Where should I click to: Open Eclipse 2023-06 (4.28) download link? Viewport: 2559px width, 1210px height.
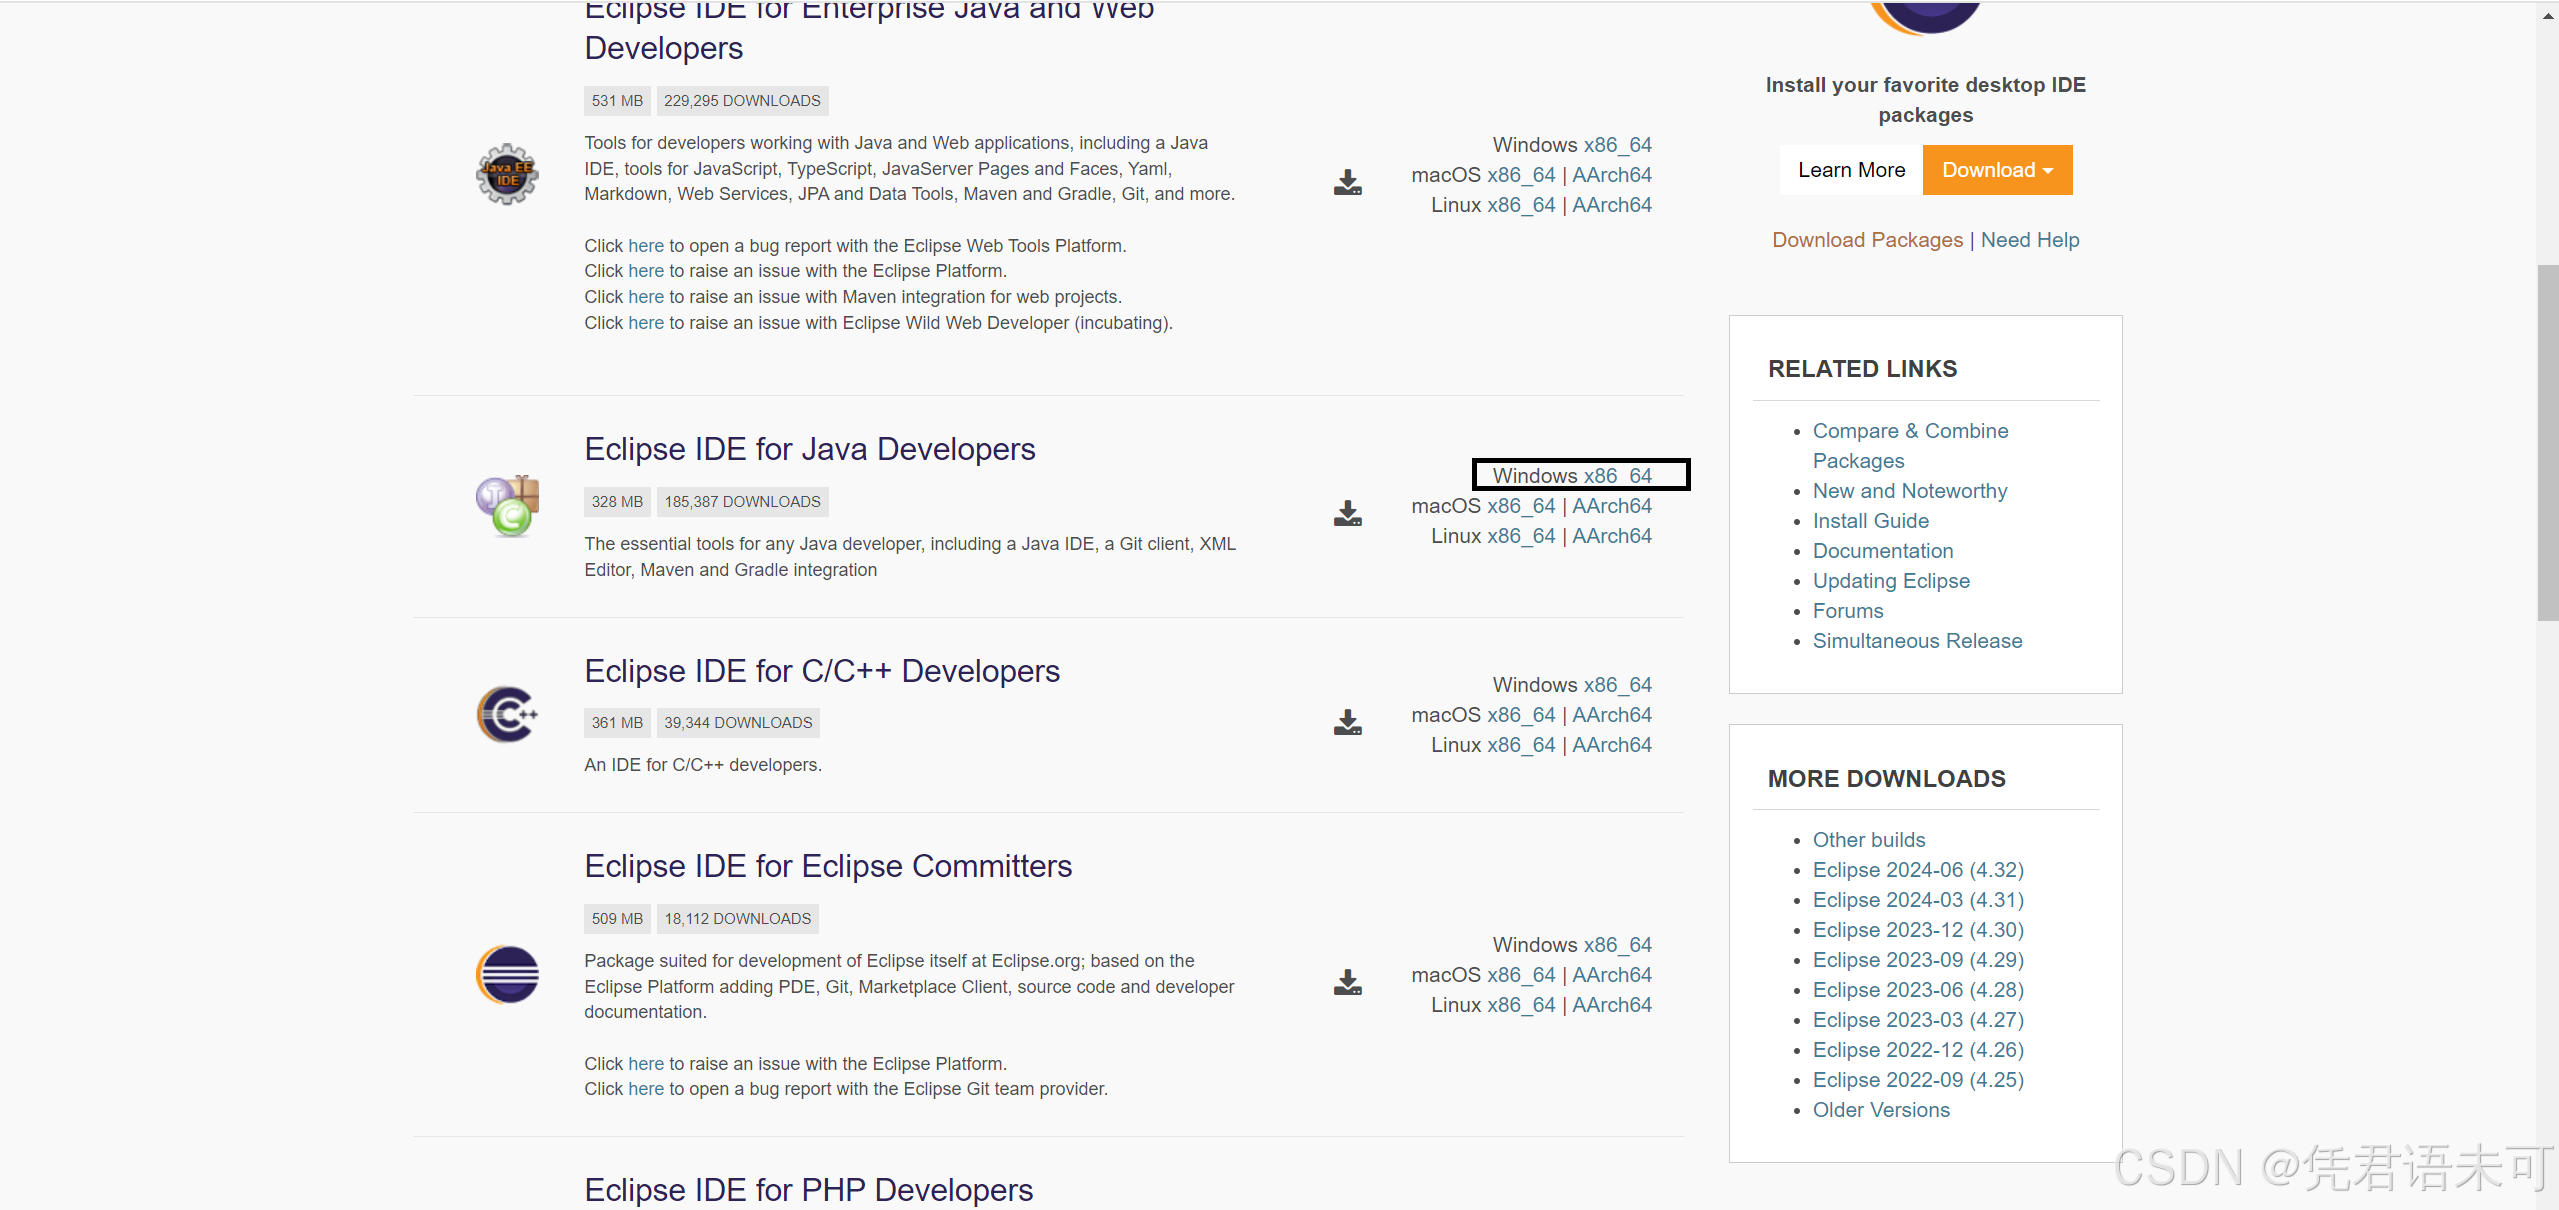(x=1918, y=990)
